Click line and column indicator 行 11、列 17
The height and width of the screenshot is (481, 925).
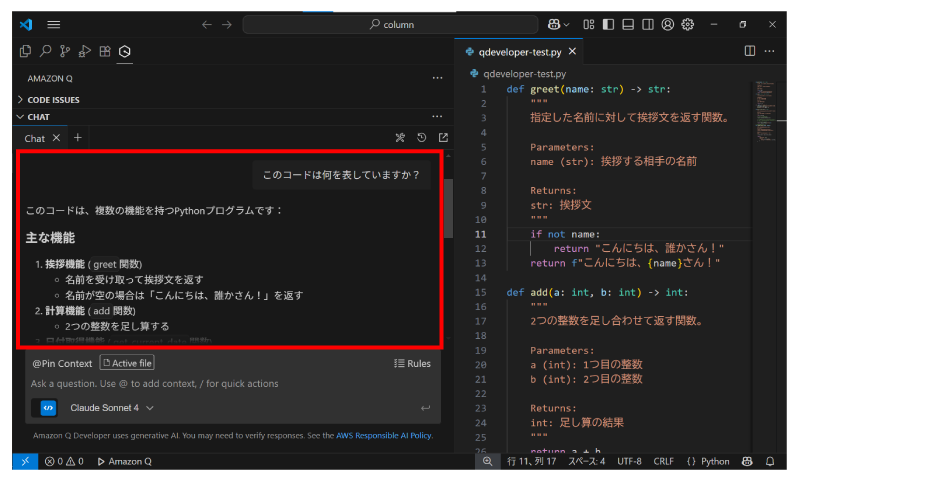pos(531,462)
